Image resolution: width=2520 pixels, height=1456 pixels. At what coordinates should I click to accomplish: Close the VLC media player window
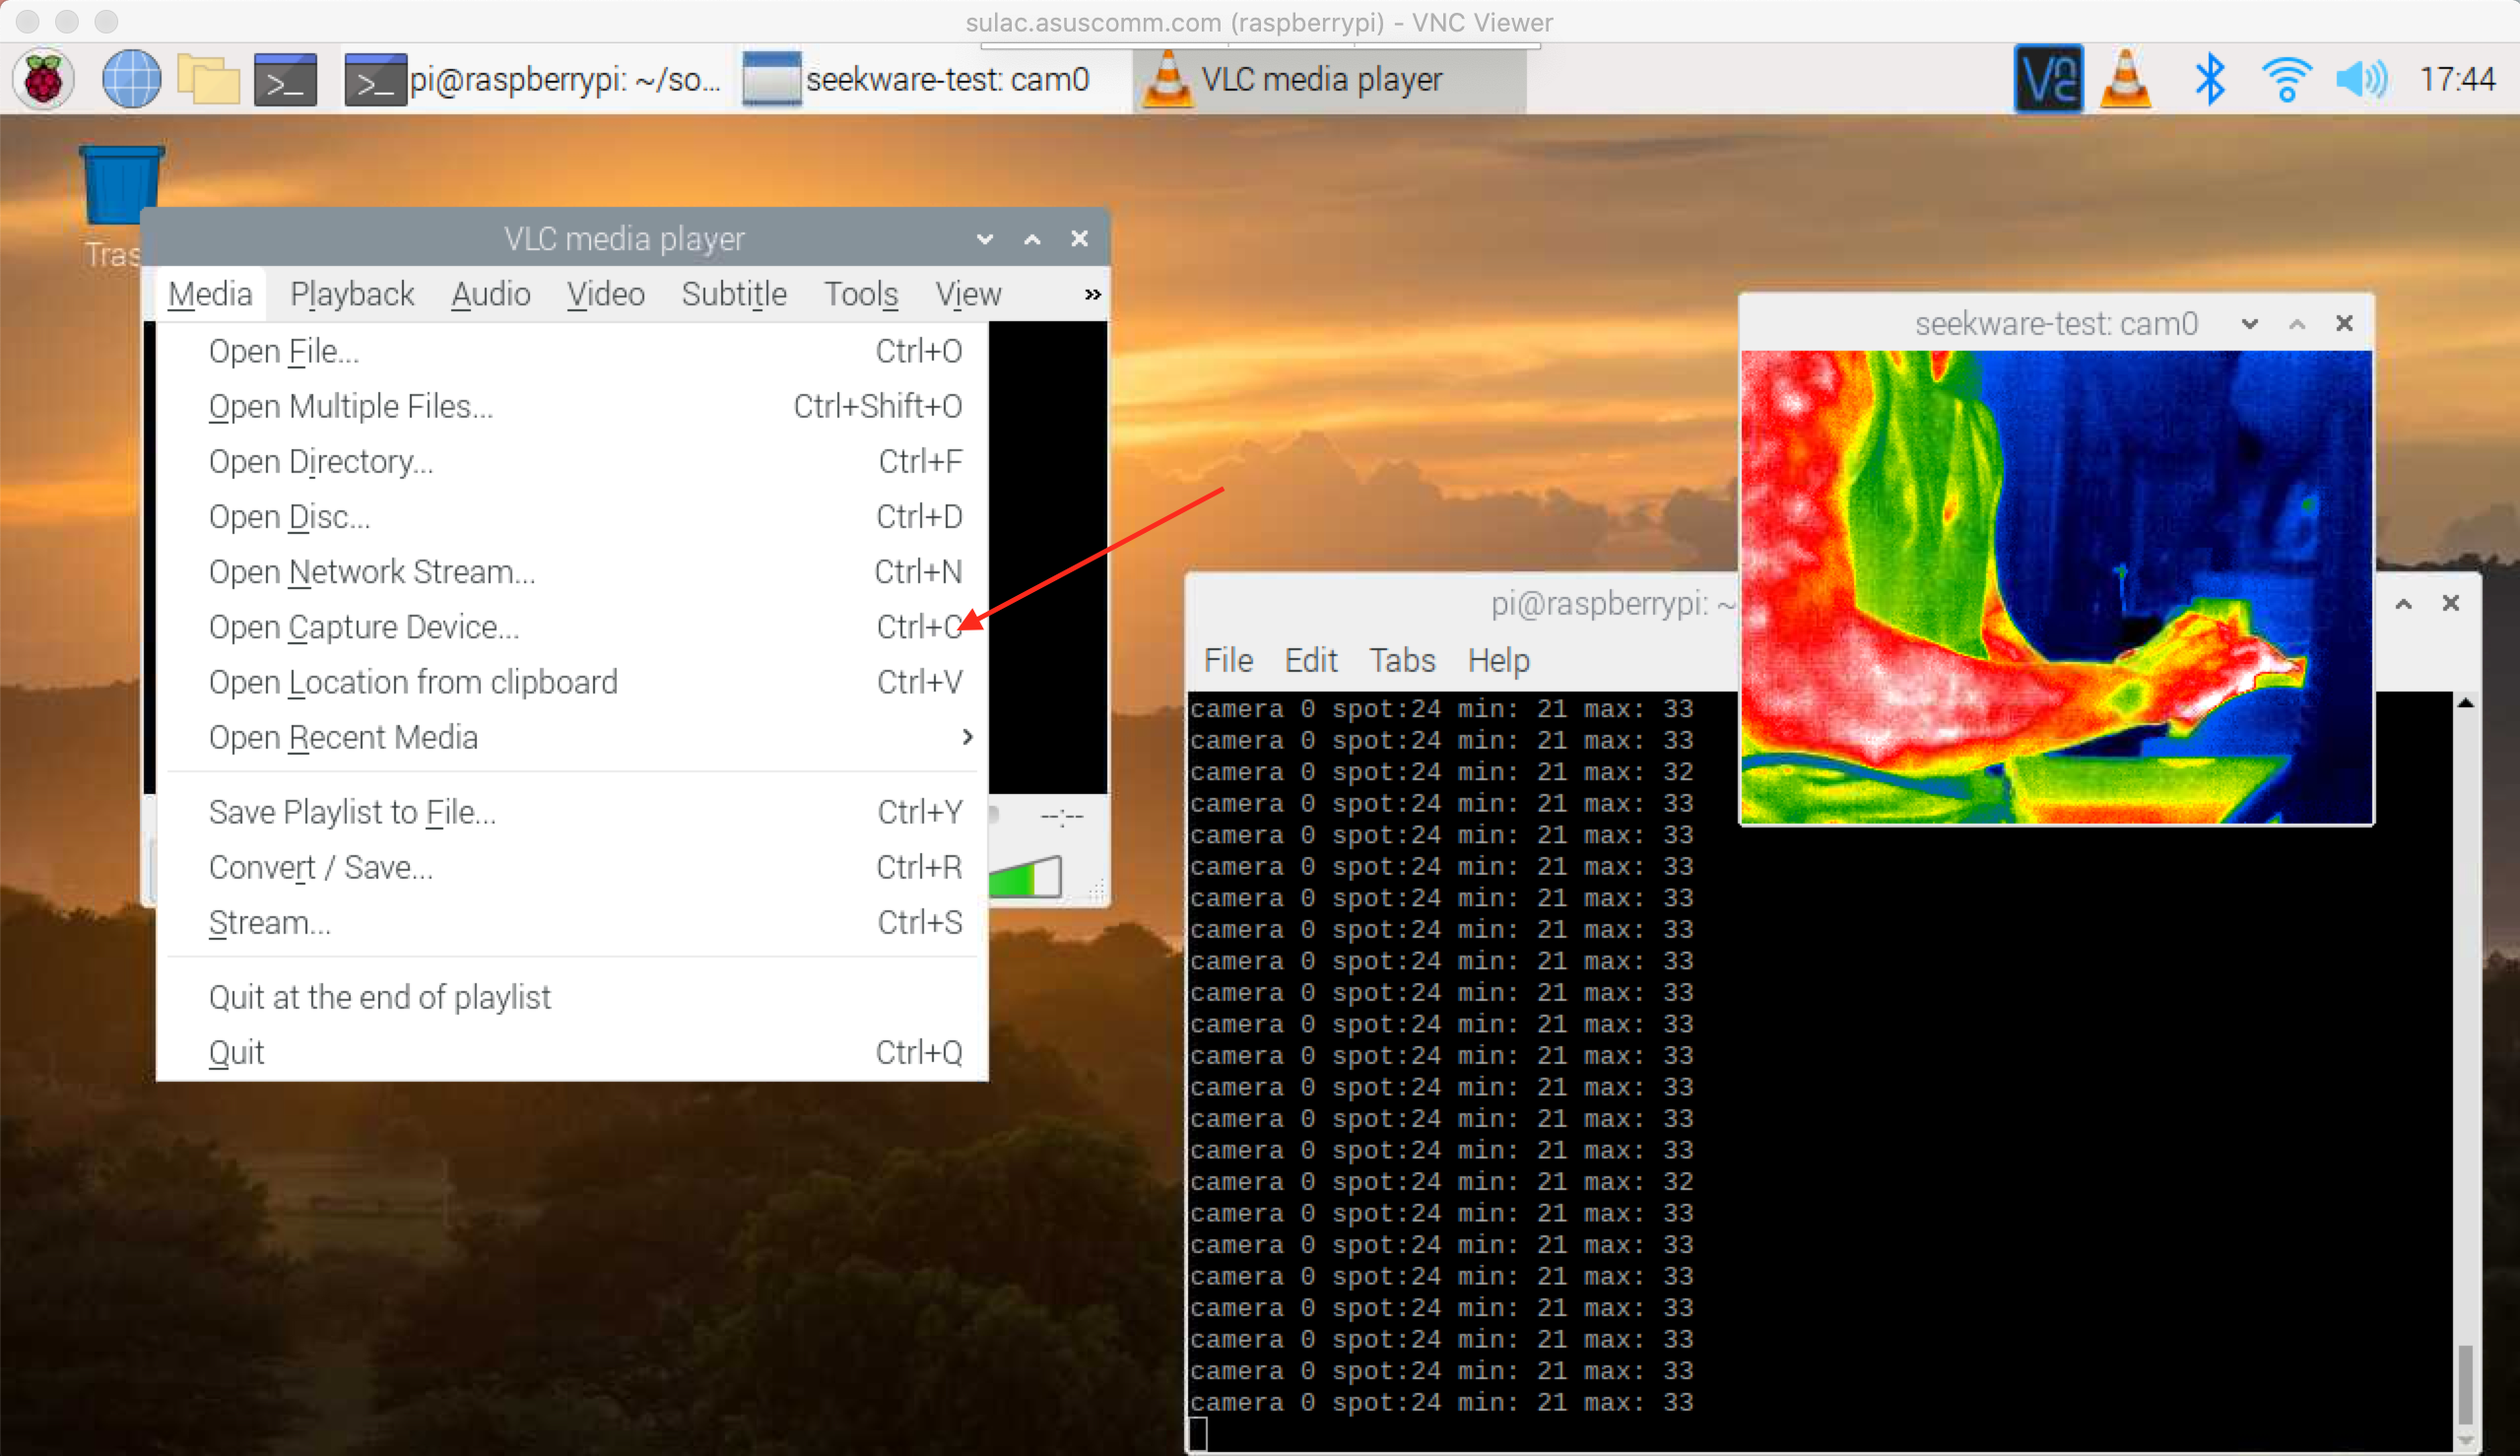tap(1080, 239)
